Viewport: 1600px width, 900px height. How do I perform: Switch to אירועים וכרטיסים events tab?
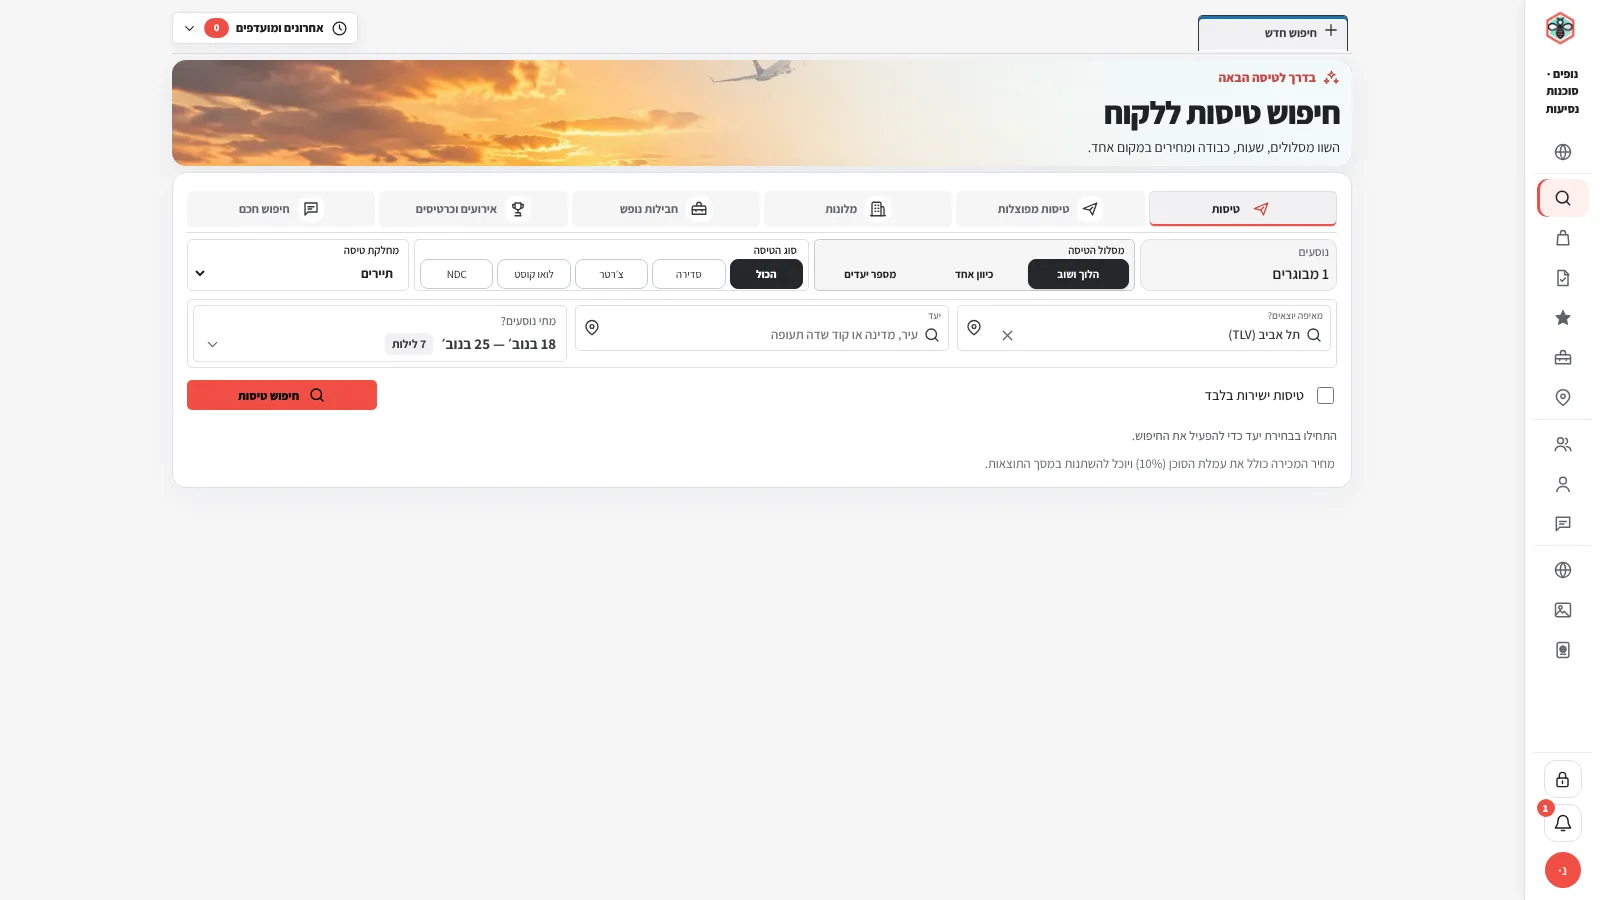(473, 209)
